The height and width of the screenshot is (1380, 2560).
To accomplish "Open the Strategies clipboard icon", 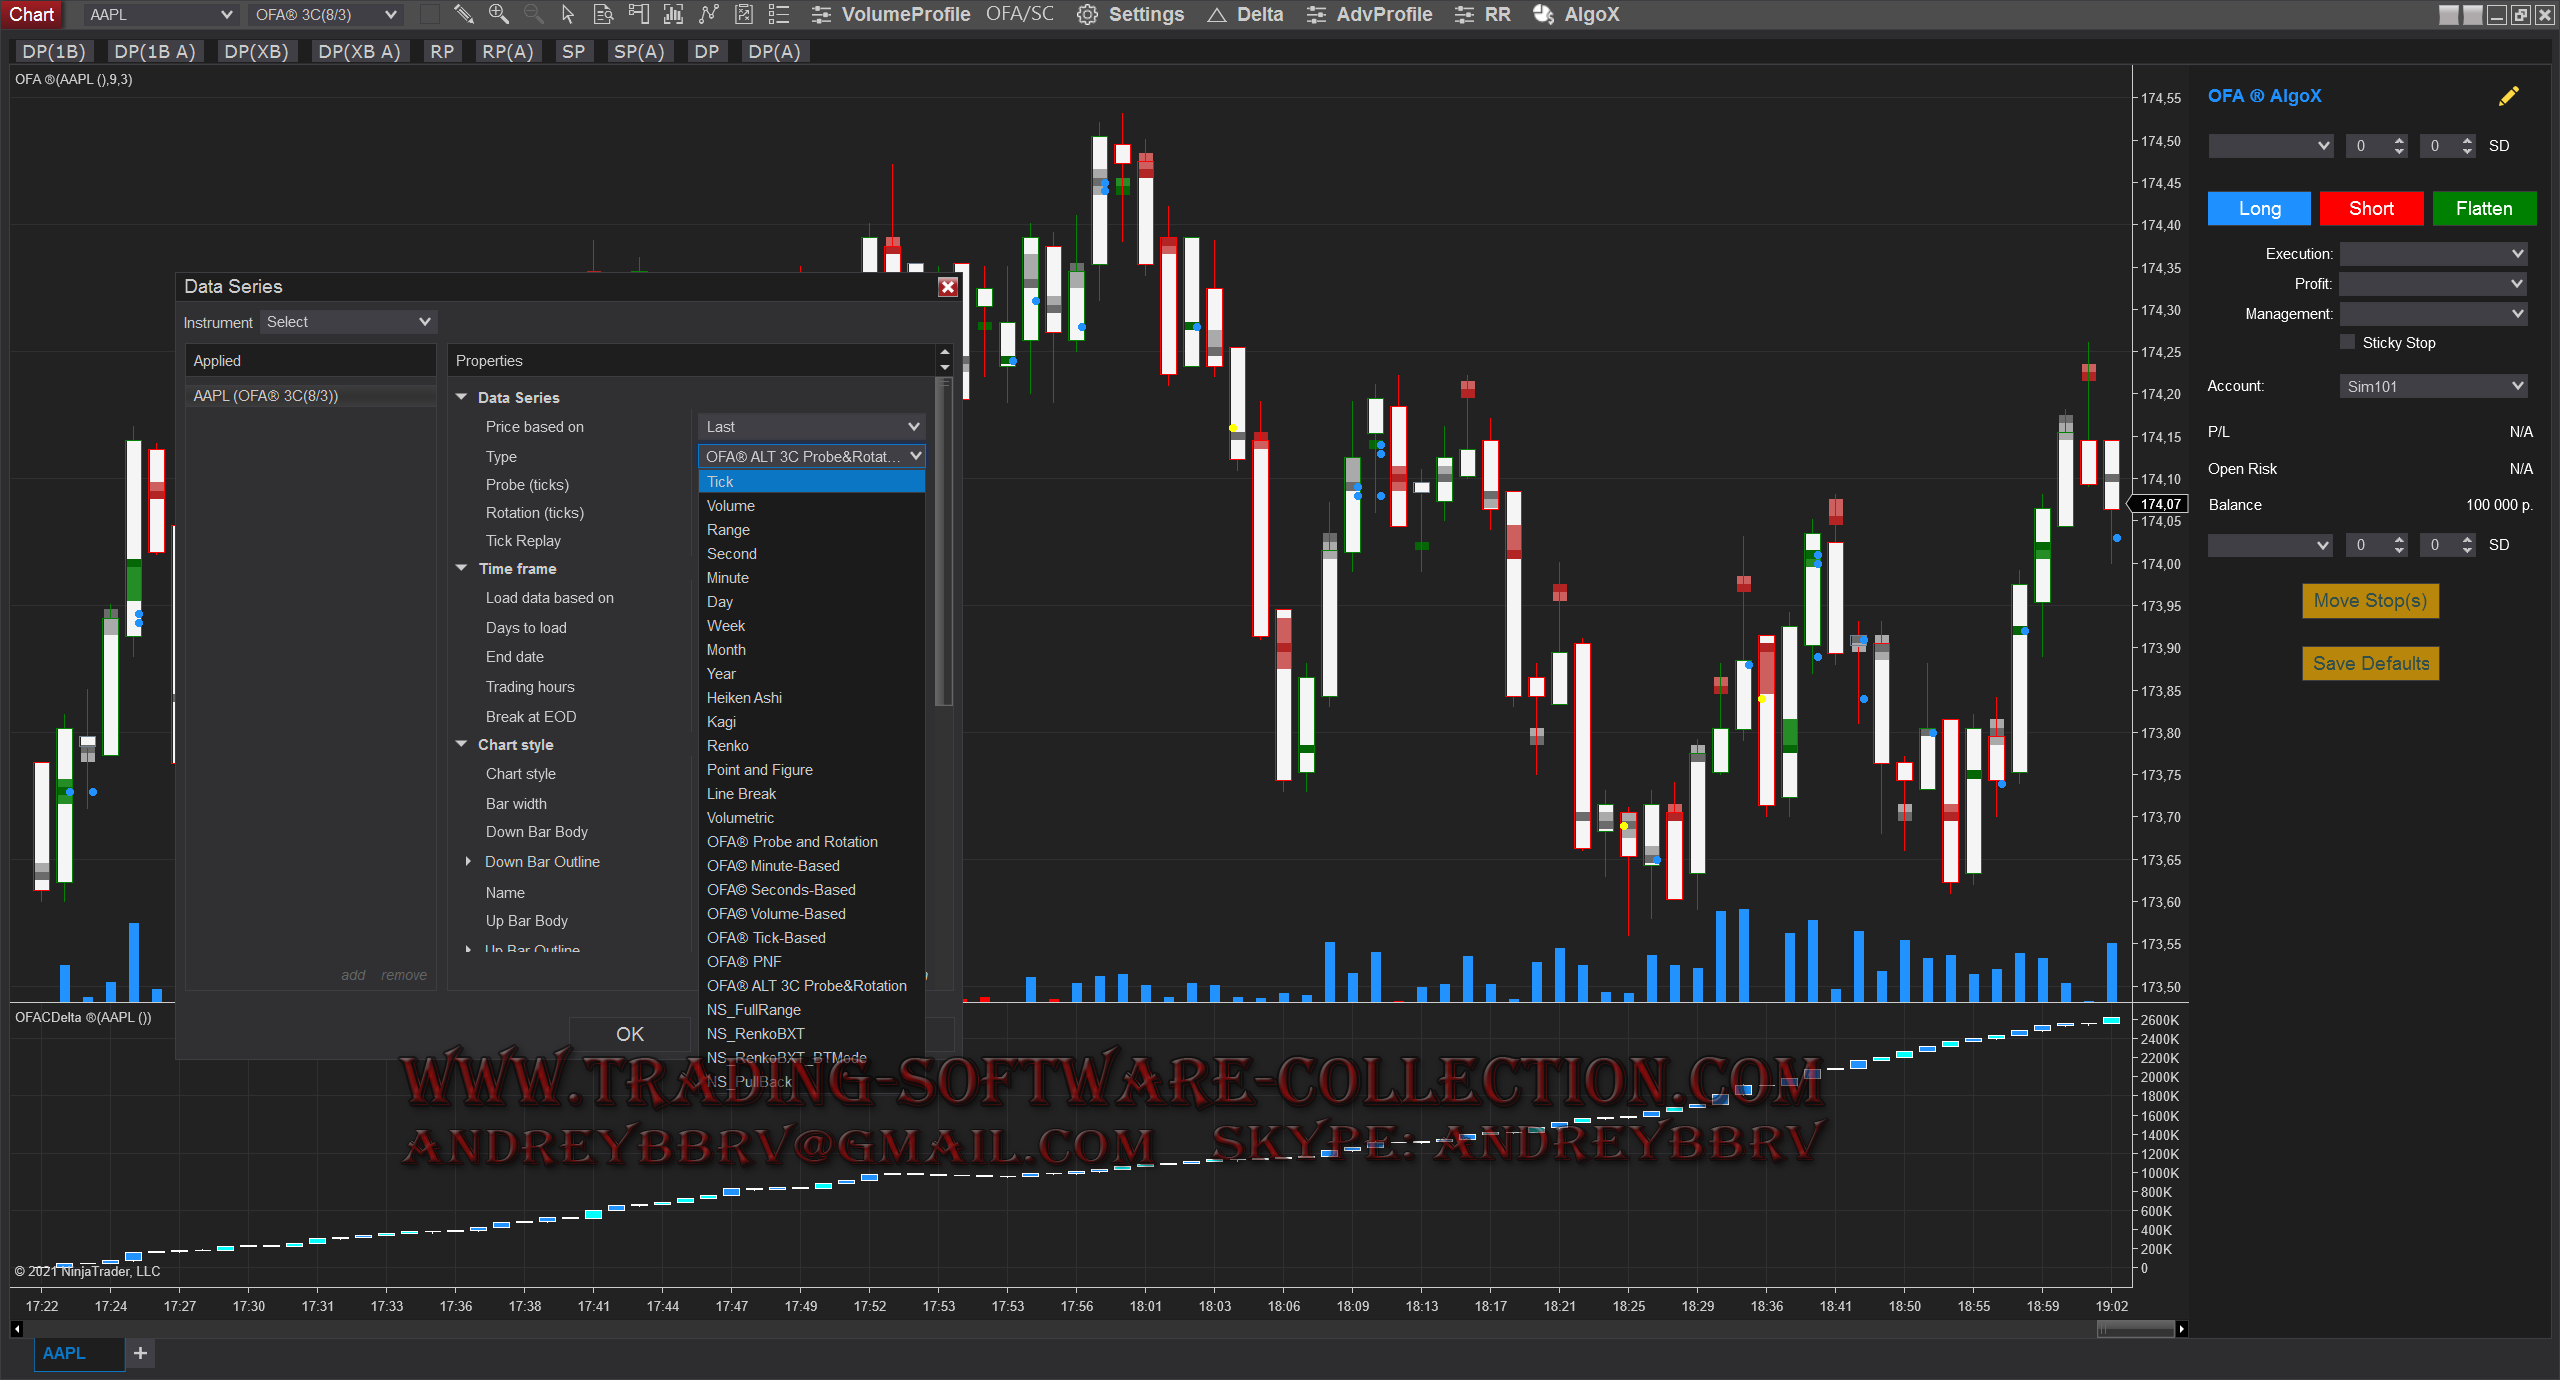I will point(744,14).
